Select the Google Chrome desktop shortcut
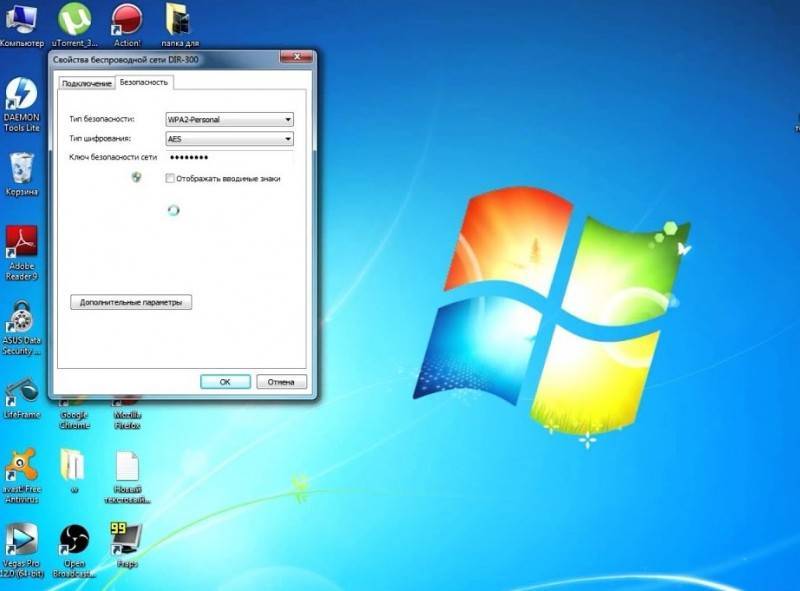The image size is (800, 591). click(x=74, y=414)
